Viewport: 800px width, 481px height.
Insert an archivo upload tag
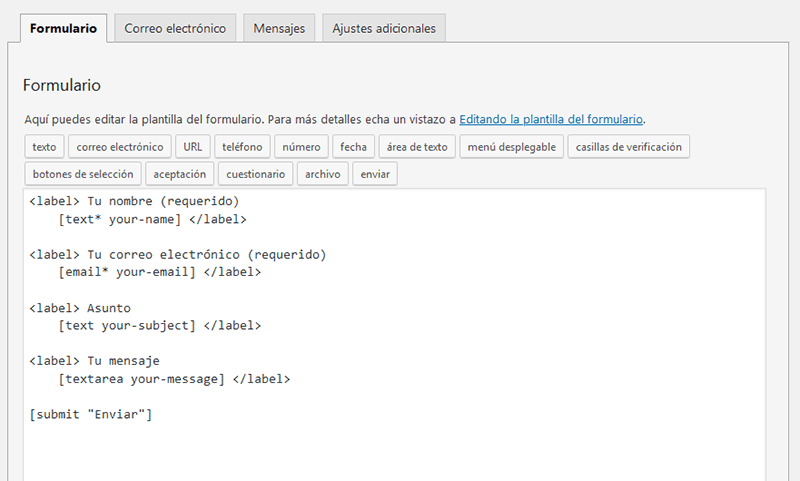323,174
